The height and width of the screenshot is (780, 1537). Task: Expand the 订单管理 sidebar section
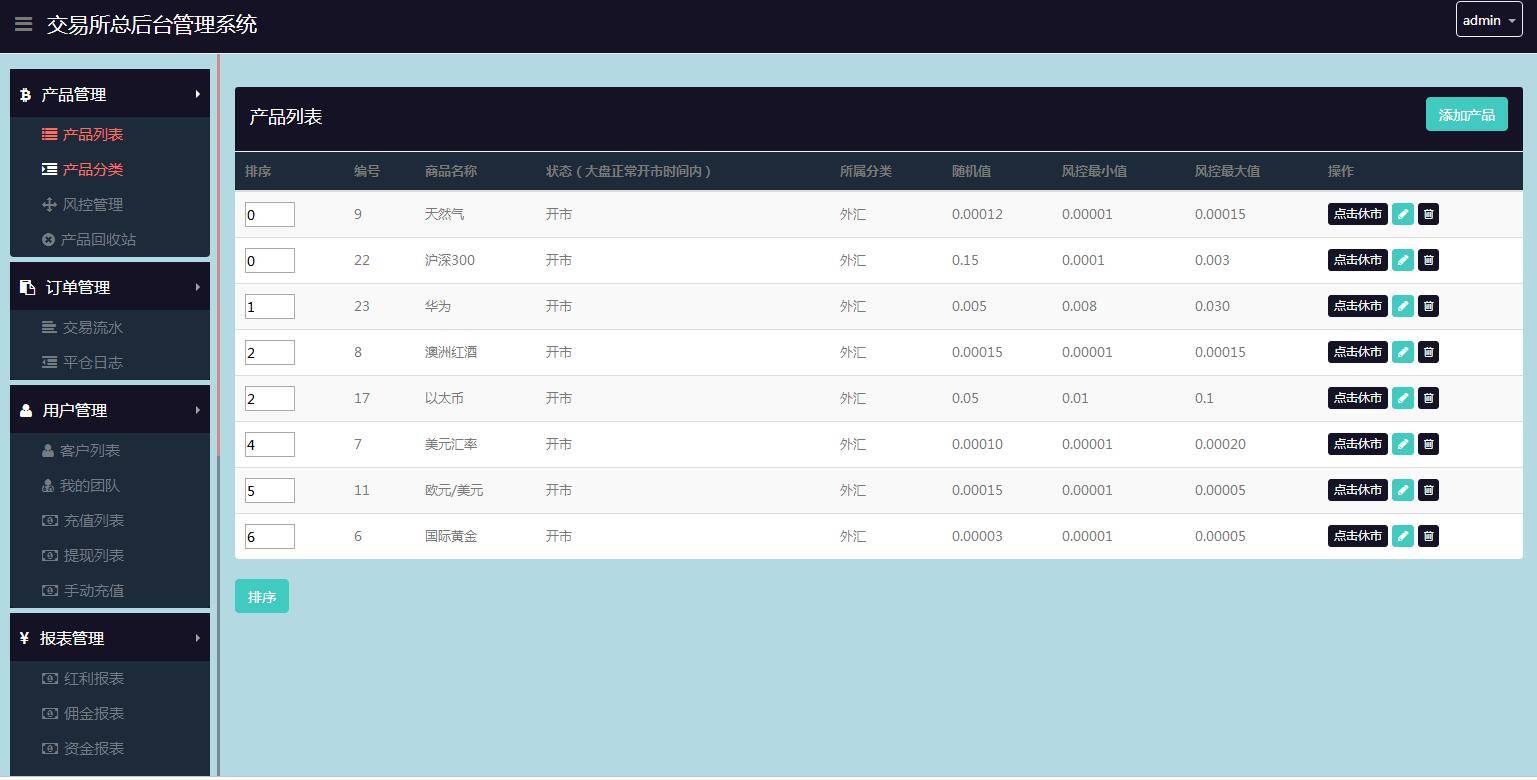point(110,287)
